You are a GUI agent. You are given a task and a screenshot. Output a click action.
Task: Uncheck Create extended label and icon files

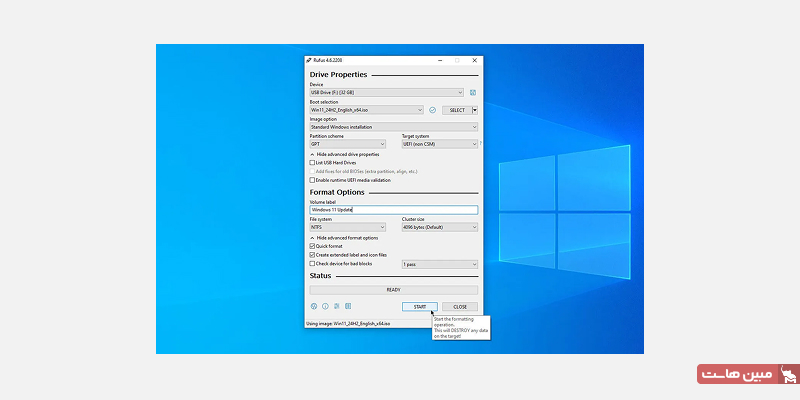(x=312, y=255)
